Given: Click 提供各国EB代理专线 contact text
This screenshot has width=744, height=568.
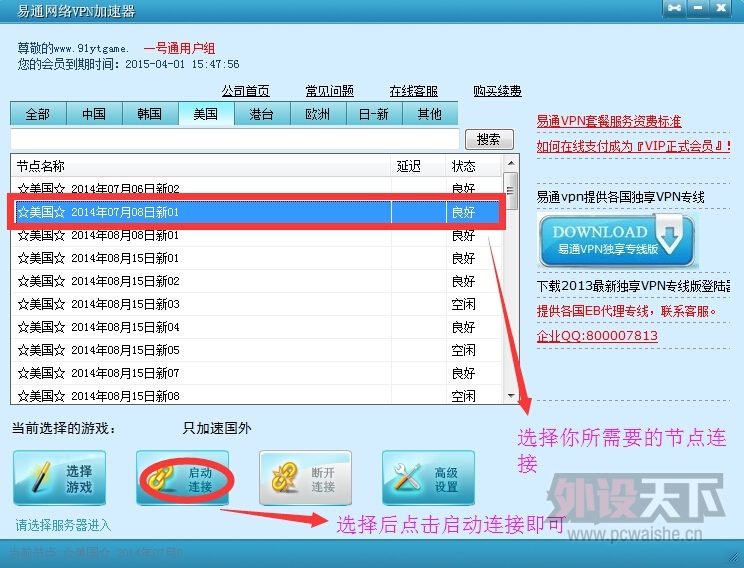Looking at the screenshot, I should click(626, 311).
